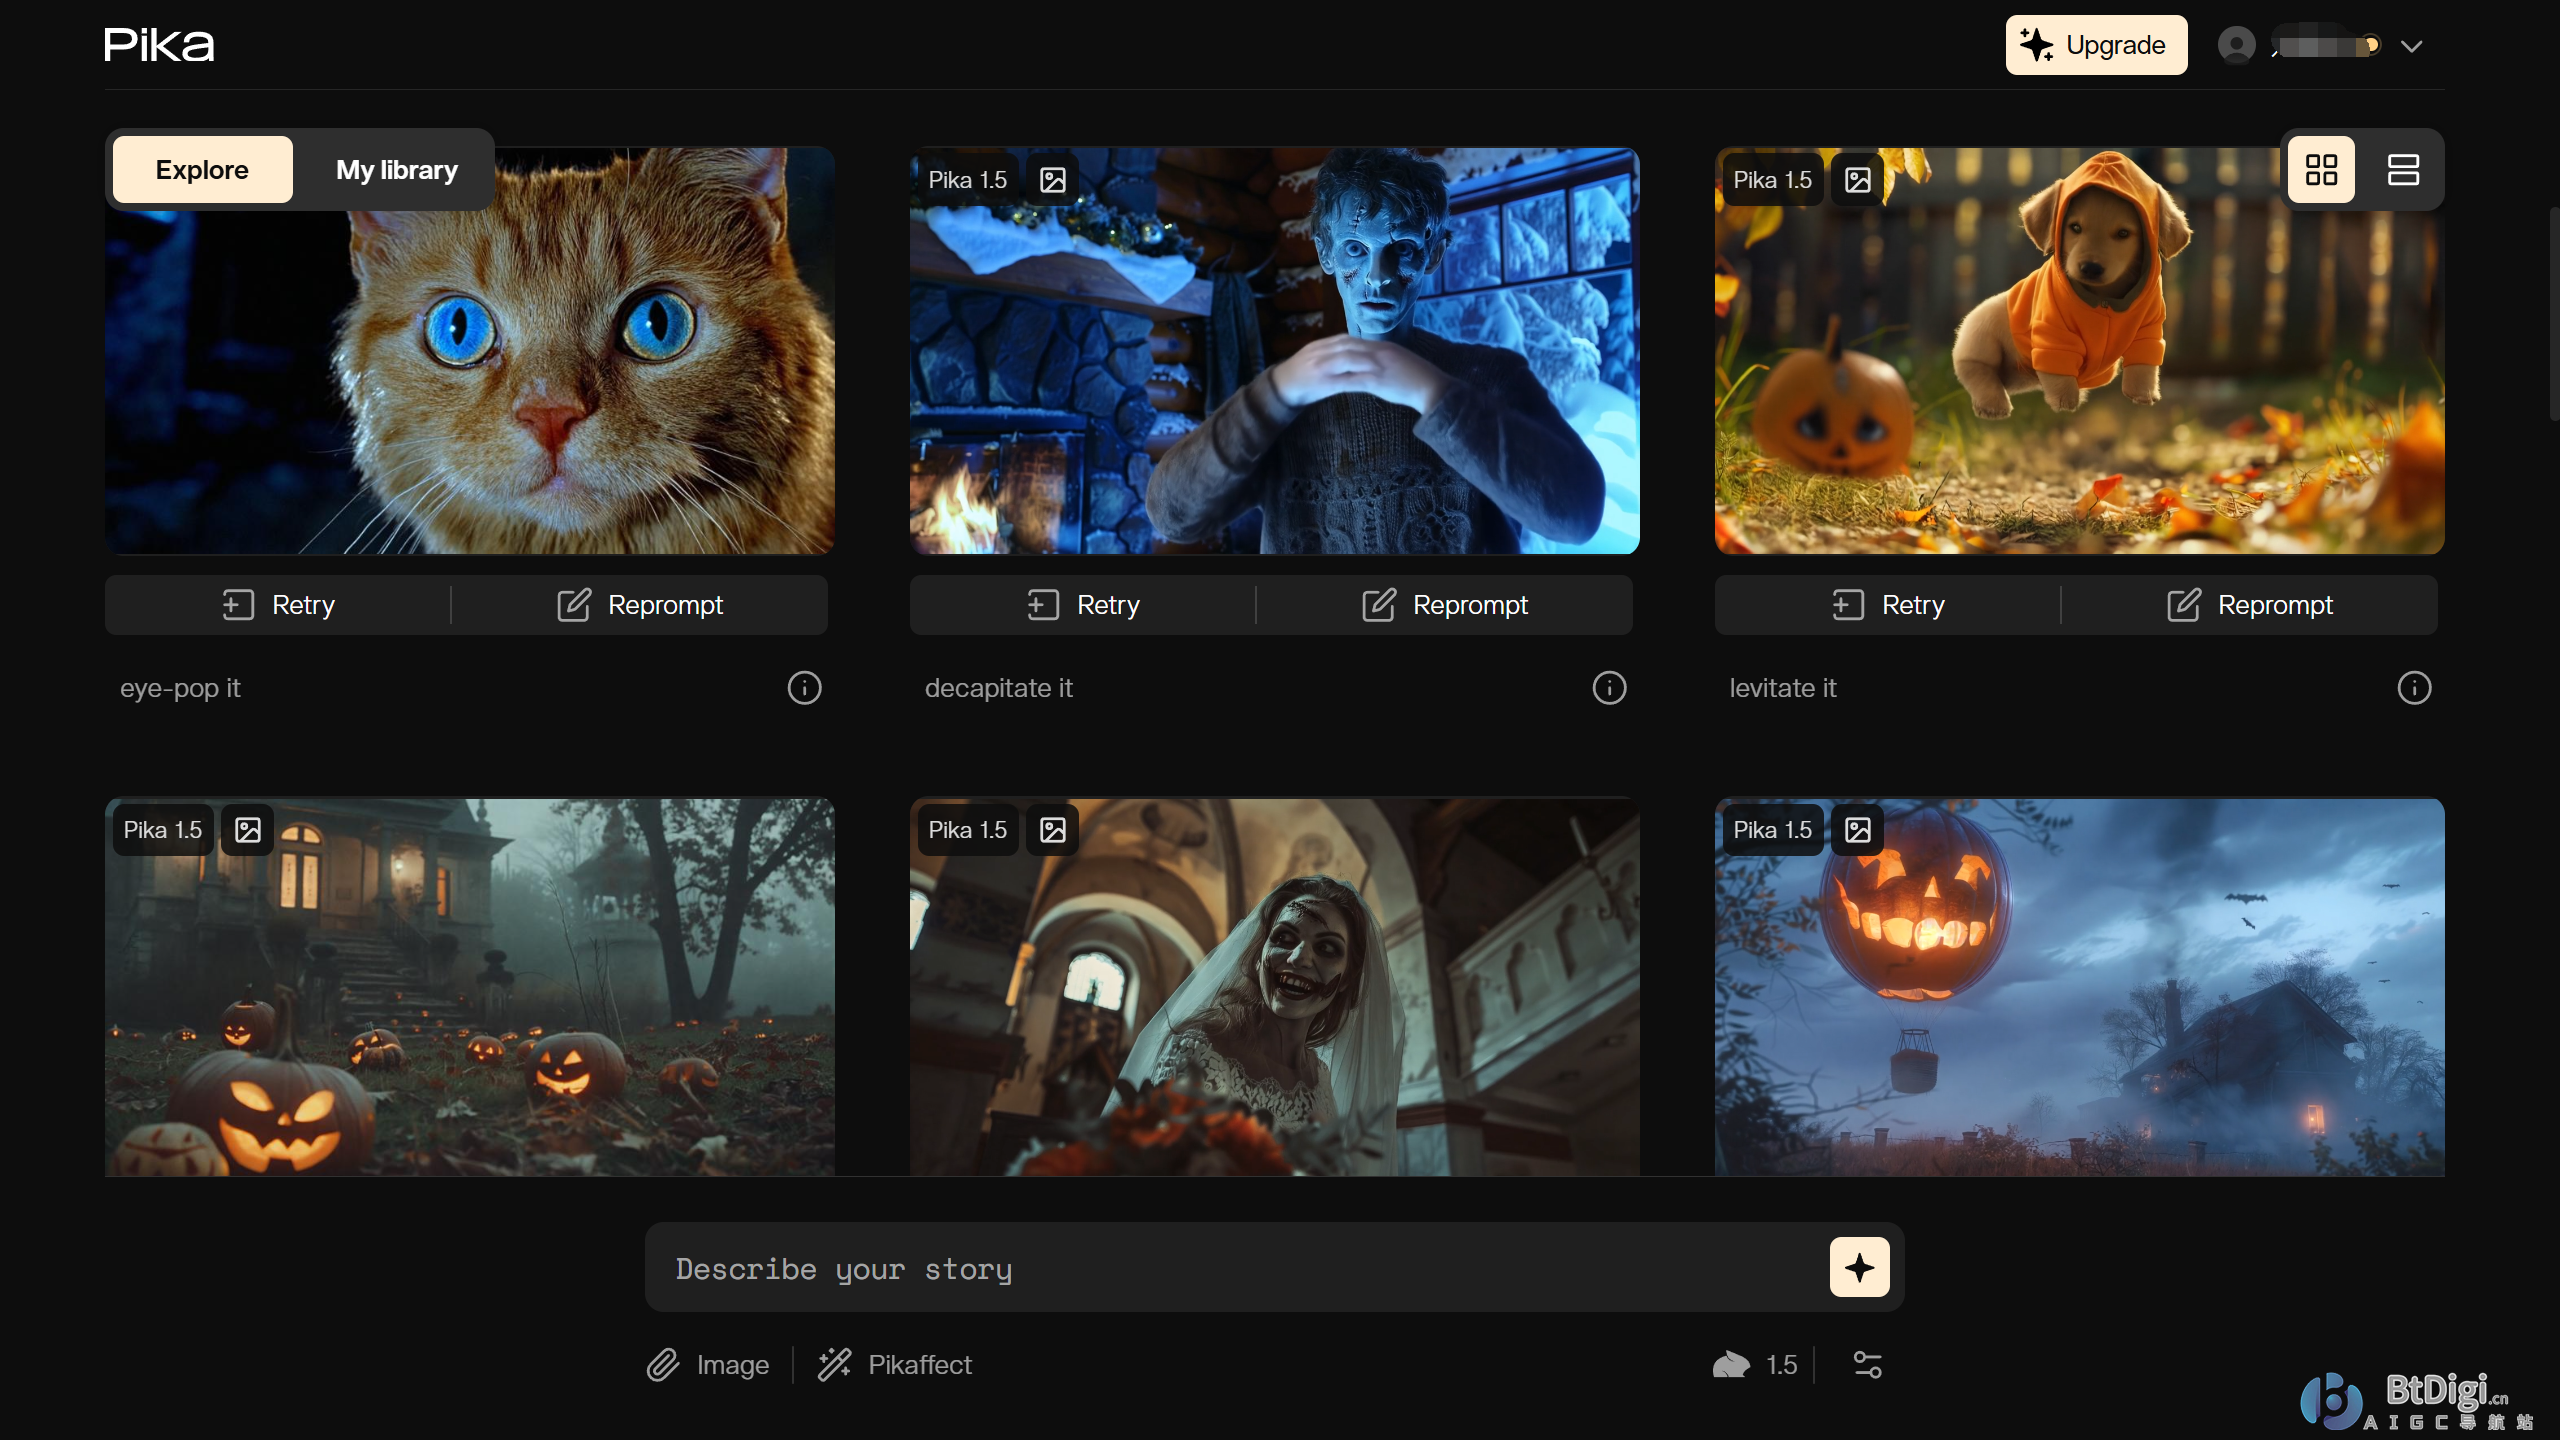The height and width of the screenshot is (1440, 2560).
Task: Show info for levitate it
Action: pos(2414,688)
